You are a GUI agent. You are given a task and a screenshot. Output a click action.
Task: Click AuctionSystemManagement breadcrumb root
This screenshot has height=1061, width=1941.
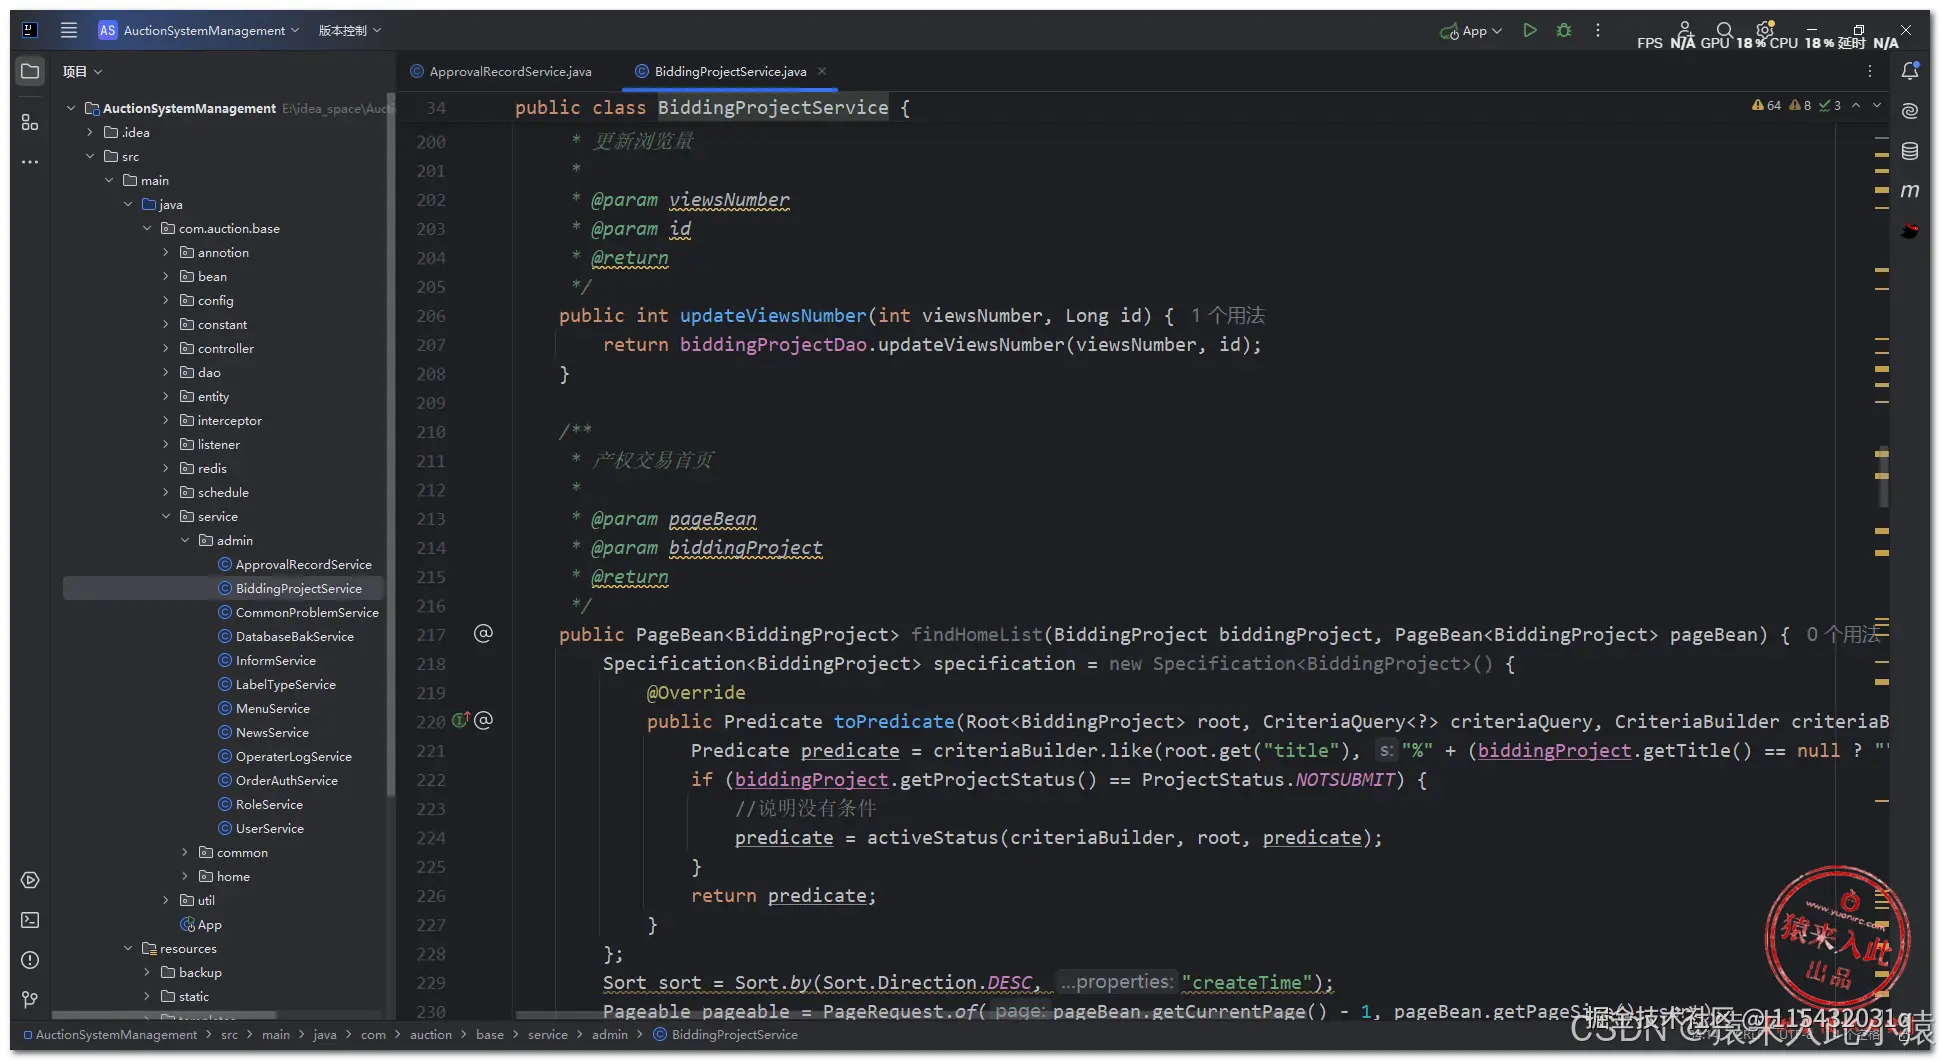[x=110, y=1034]
